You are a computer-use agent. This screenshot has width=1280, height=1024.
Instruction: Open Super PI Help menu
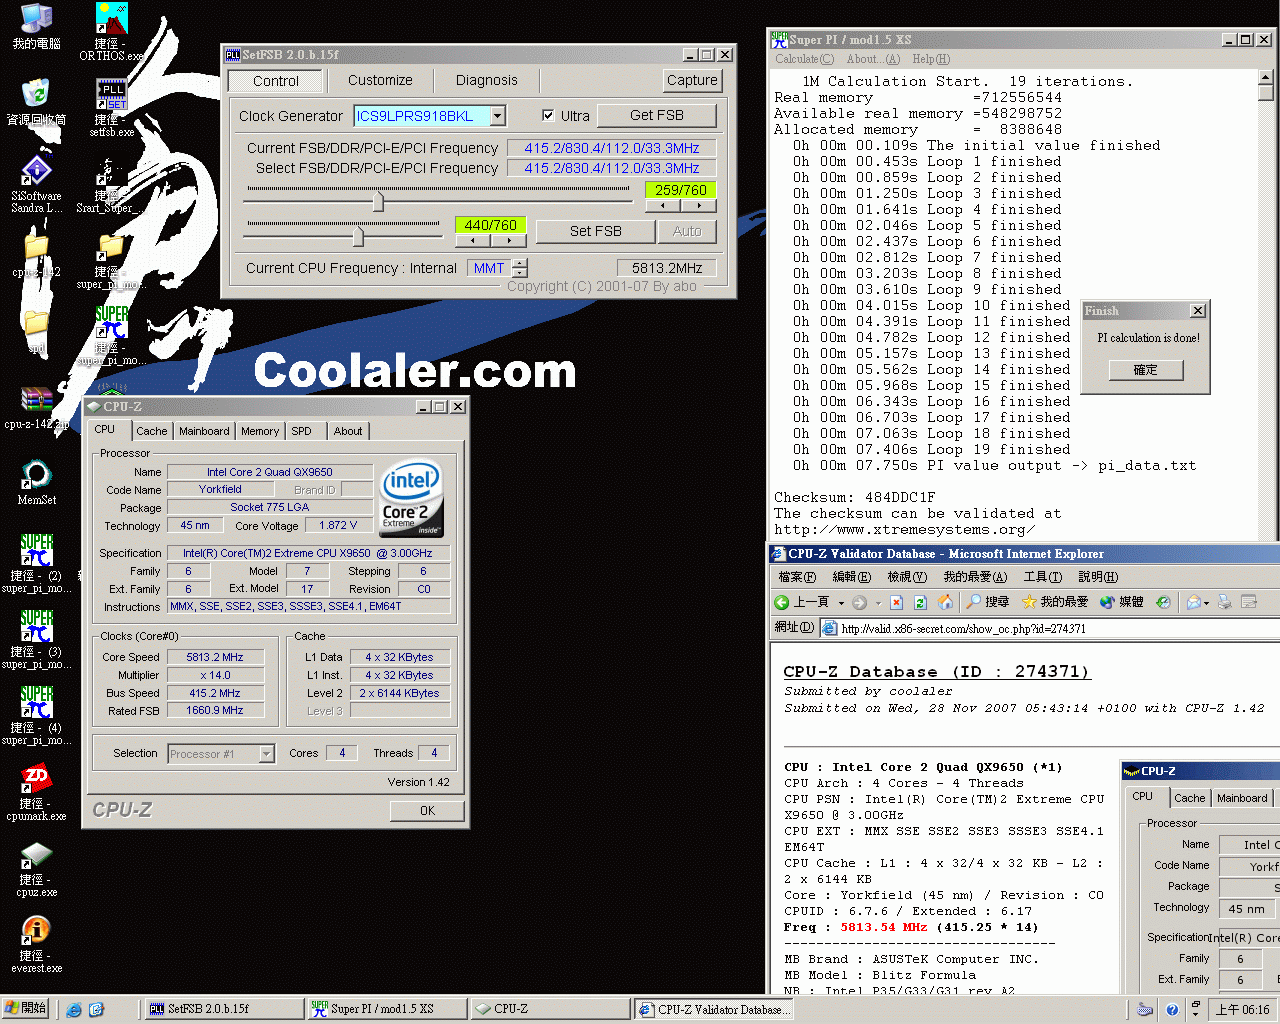(931, 59)
